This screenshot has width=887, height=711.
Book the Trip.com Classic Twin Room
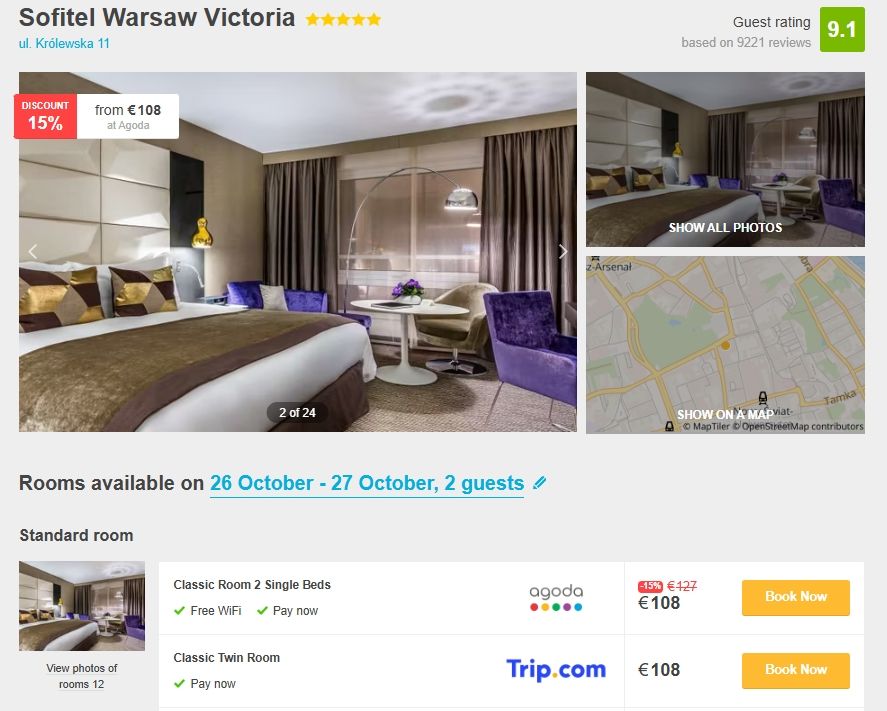(x=795, y=670)
